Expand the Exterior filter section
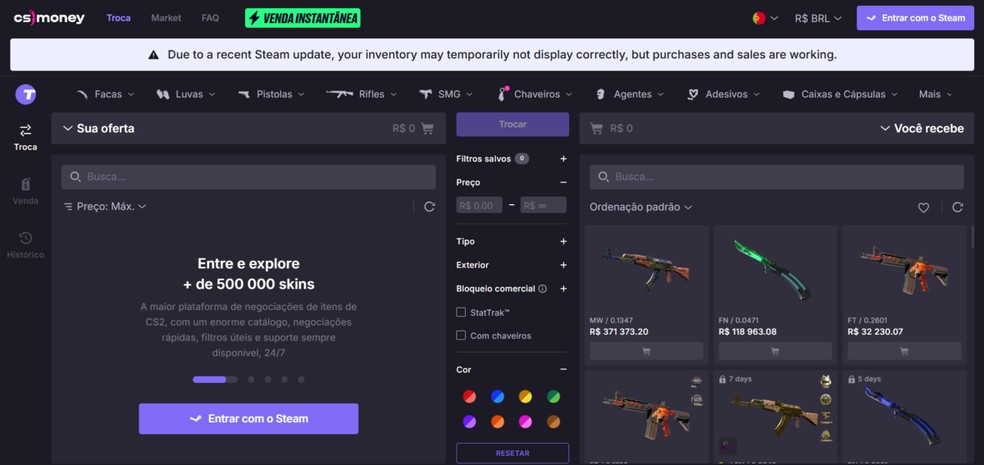 (564, 265)
